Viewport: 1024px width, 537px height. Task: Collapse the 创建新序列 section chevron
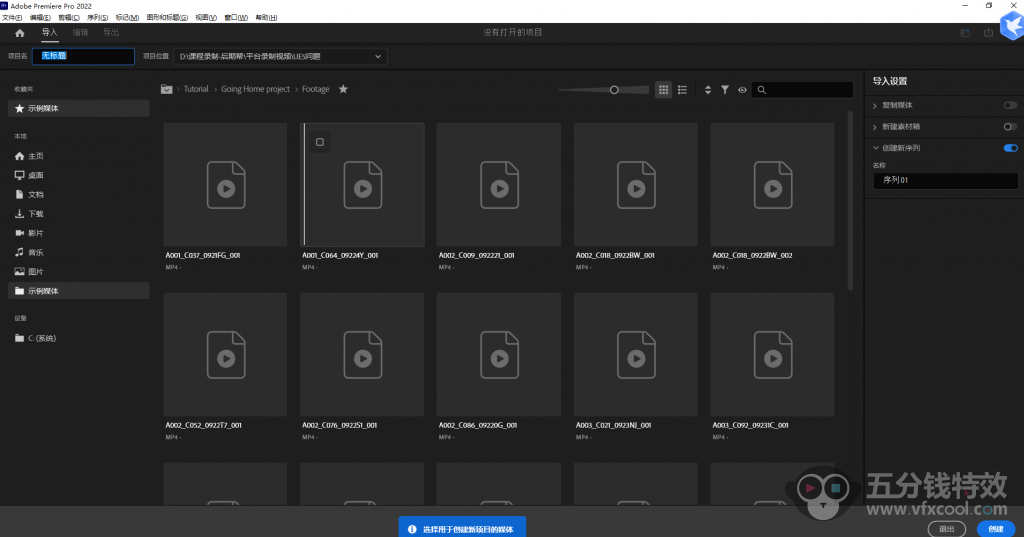[x=875, y=148]
